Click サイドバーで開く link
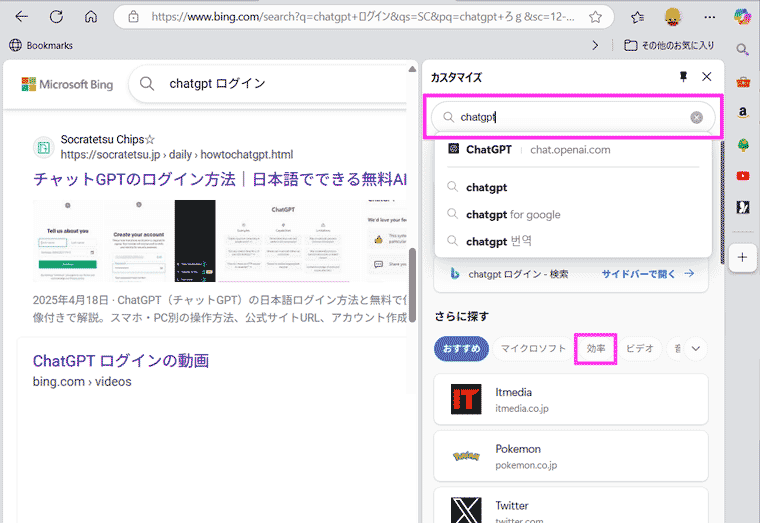This screenshot has height=523, width=760. click(648, 274)
